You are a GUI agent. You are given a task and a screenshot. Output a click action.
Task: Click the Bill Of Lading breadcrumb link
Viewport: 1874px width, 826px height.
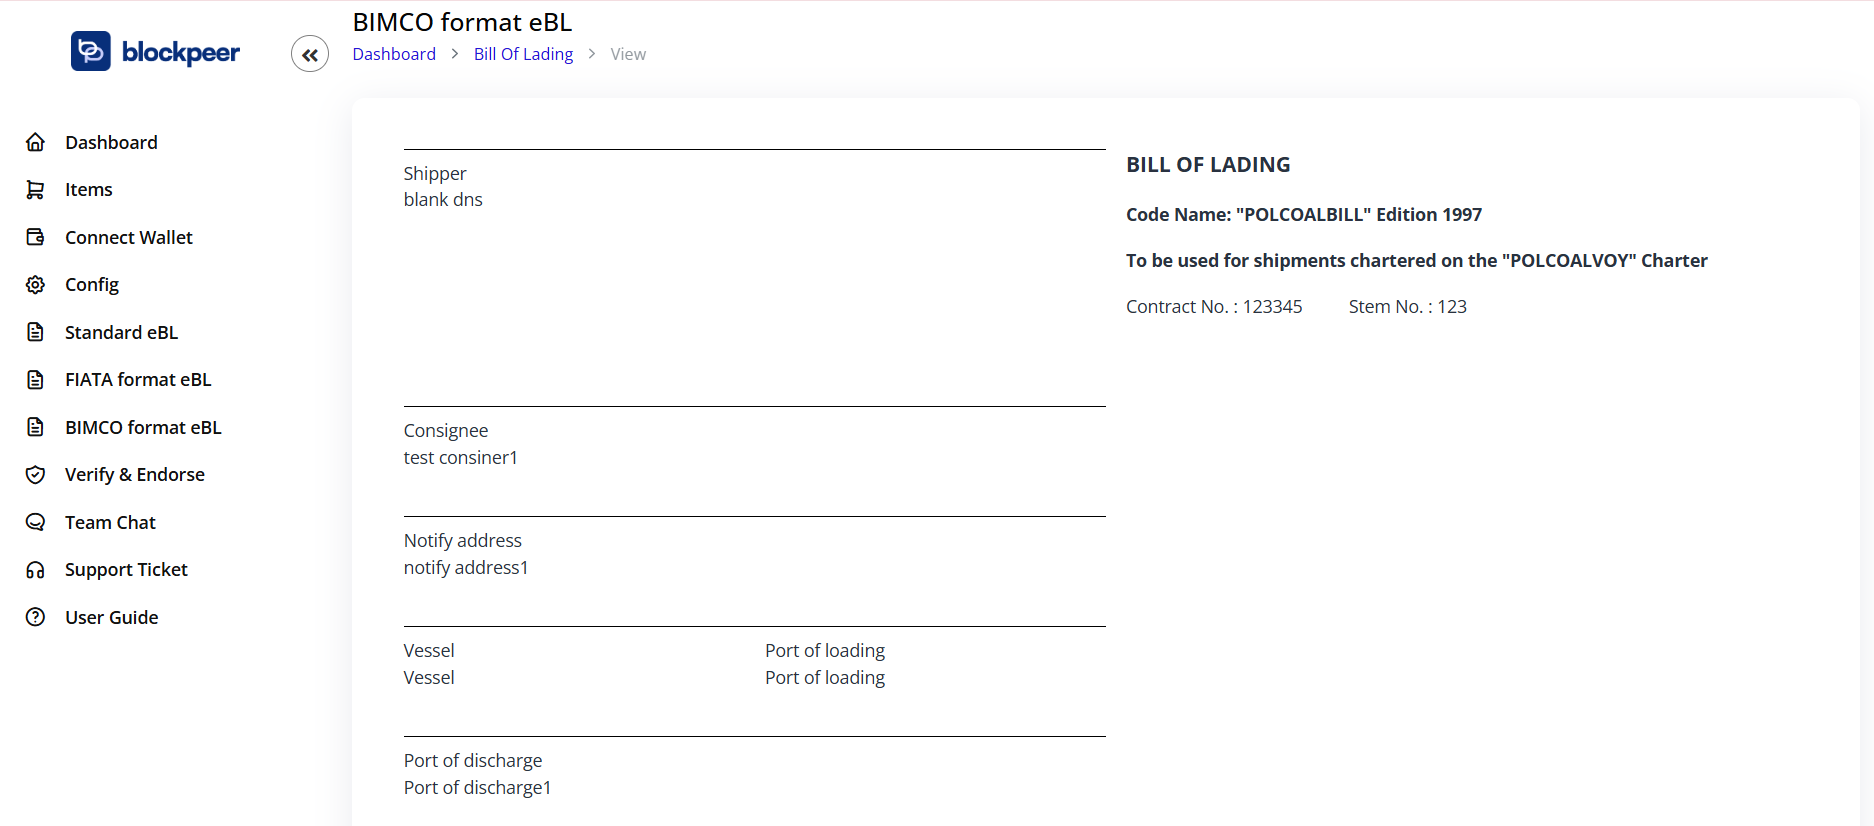click(523, 54)
